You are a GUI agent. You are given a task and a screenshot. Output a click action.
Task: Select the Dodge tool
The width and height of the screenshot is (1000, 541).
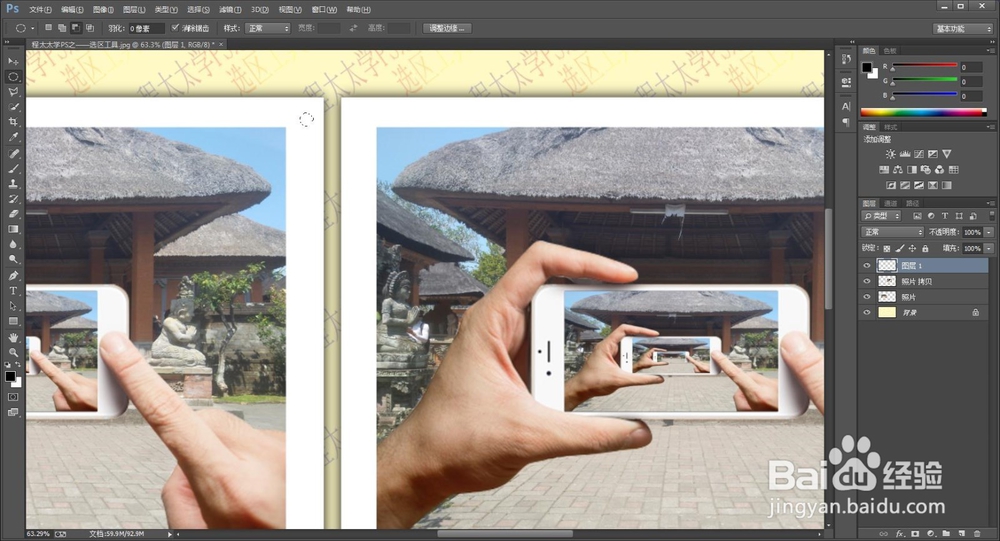(x=13, y=260)
